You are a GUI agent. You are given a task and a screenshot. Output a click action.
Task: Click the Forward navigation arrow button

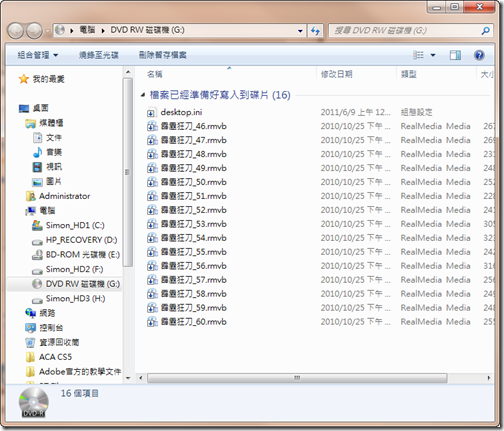34,31
